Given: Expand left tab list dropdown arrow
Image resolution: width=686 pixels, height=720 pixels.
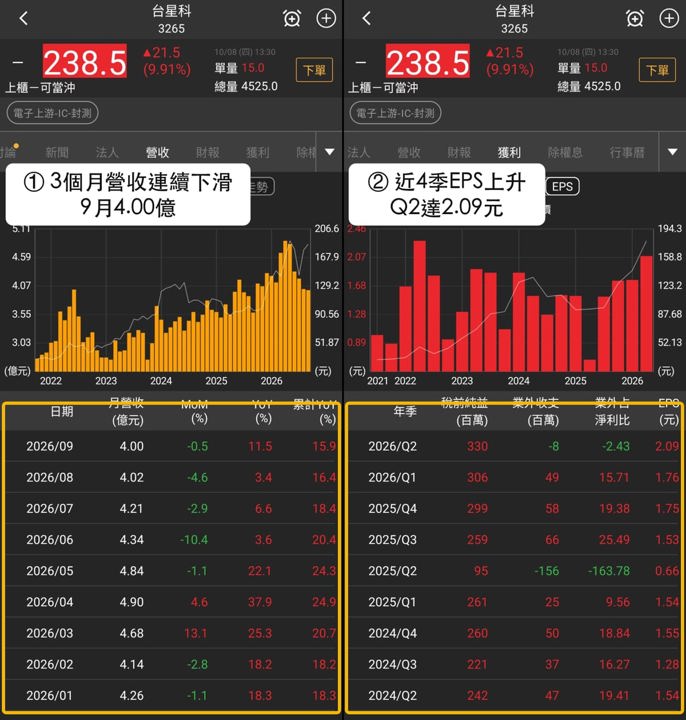Looking at the screenshot, I should (x=329, y=152).
